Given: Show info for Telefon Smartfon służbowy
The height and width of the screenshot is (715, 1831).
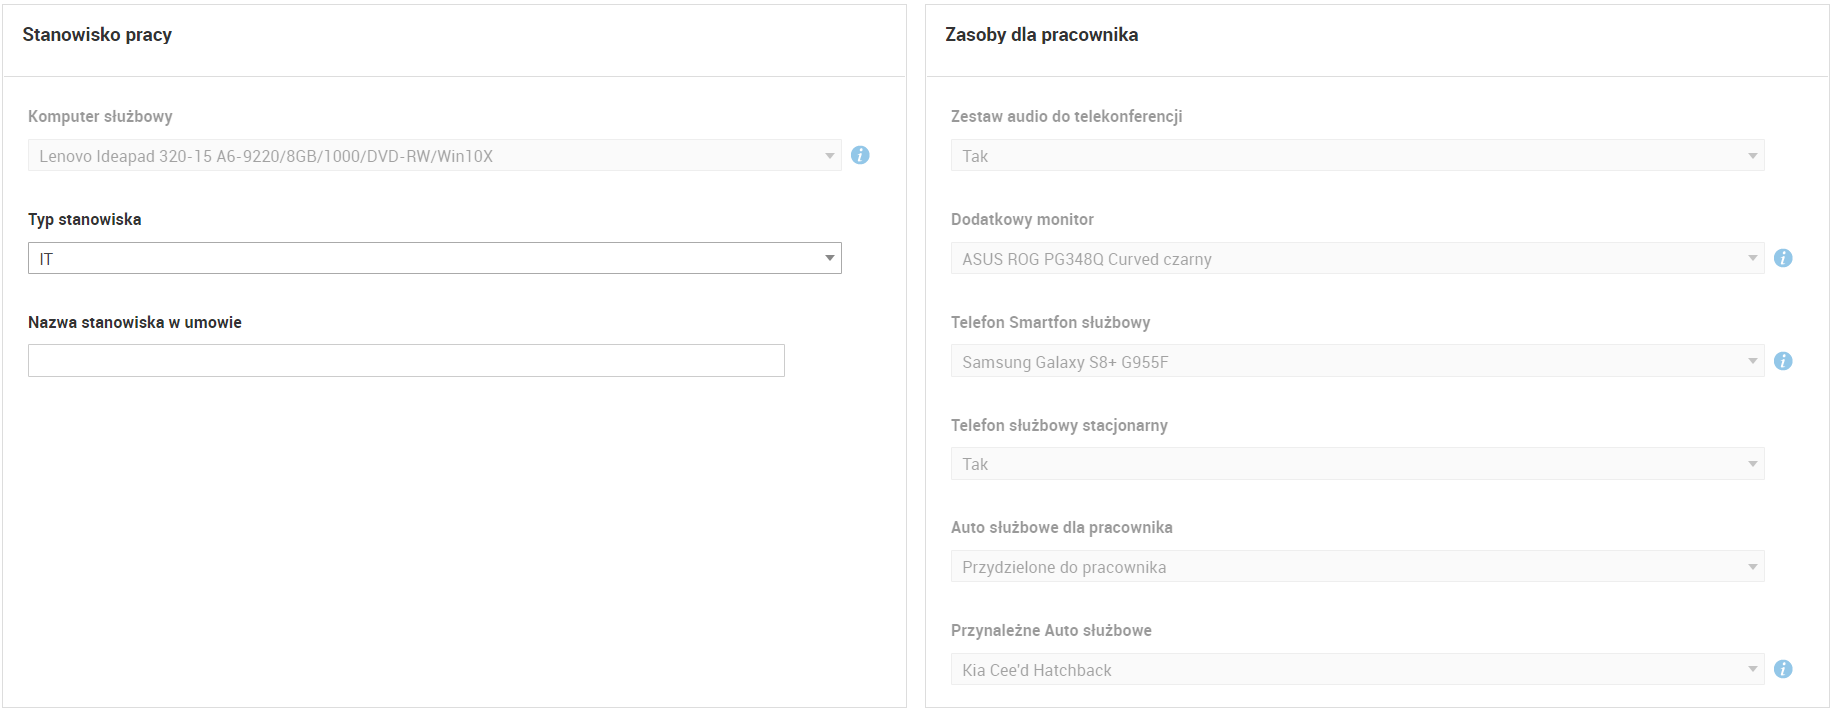Looking at the screenshot, I should coord(1783,361).
